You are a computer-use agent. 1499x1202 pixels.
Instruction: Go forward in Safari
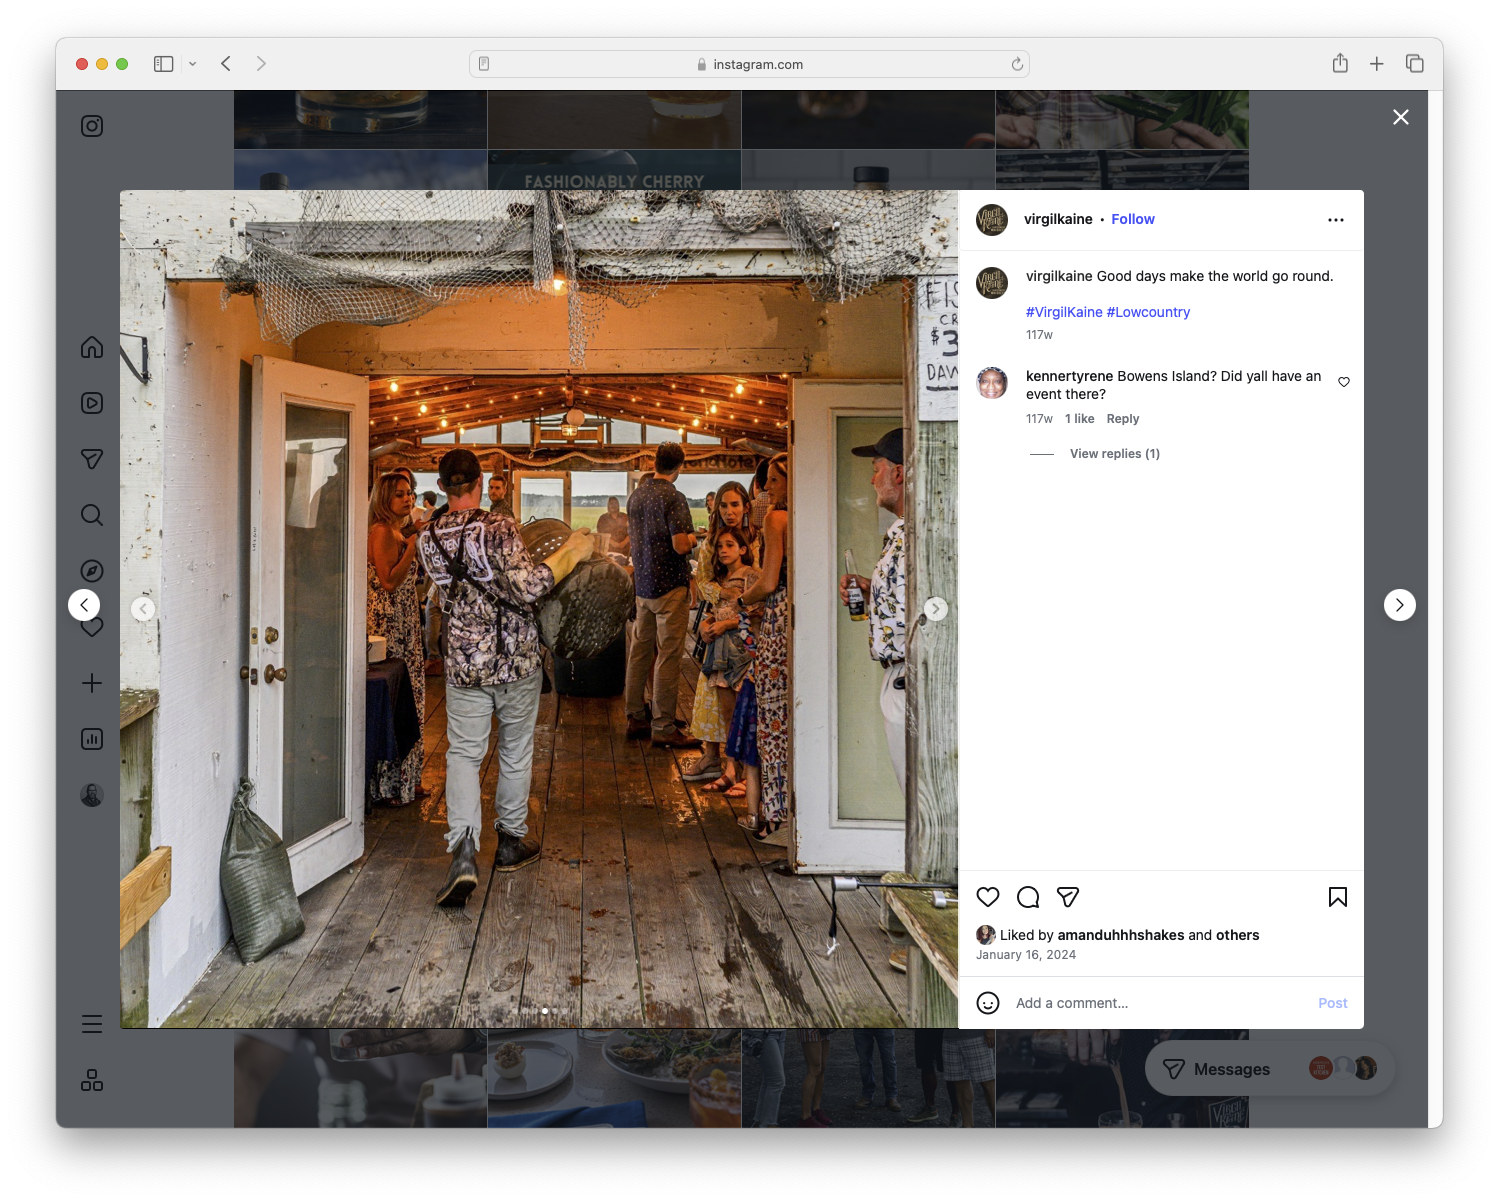pyautogui.click(x=261, y=64)
